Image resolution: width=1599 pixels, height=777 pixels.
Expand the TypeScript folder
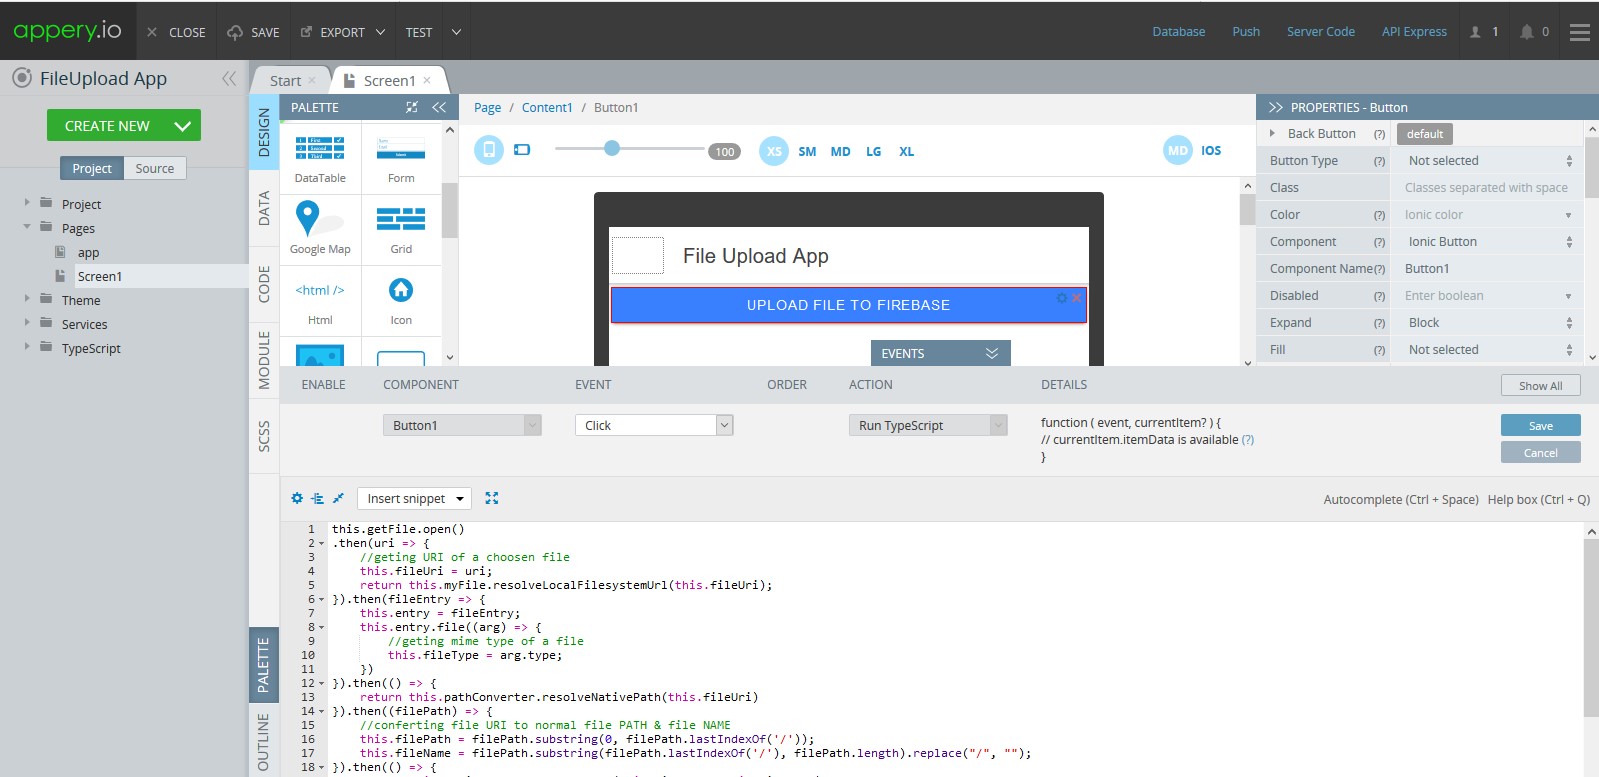click(27, 347)
